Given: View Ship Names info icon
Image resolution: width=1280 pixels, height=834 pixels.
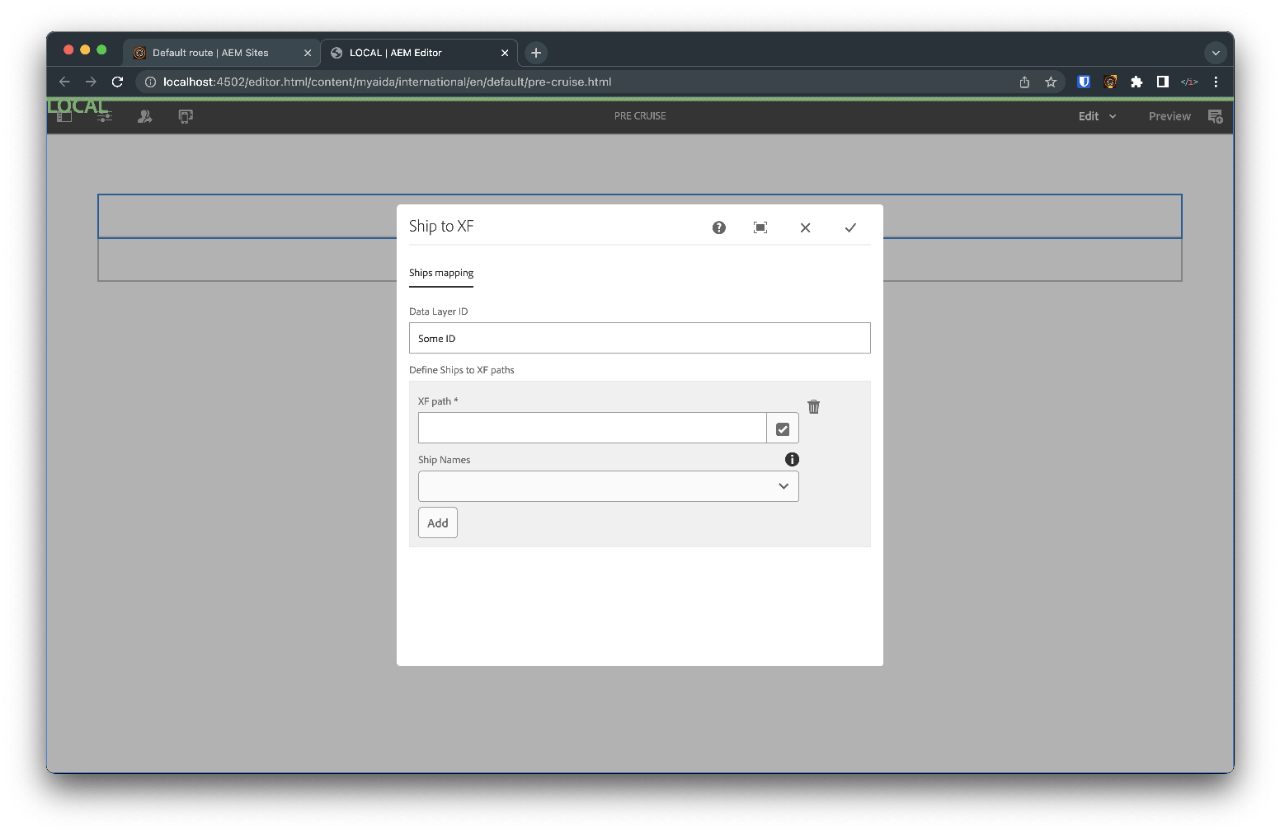Looking at the screenshot, I should click(792, 459).
